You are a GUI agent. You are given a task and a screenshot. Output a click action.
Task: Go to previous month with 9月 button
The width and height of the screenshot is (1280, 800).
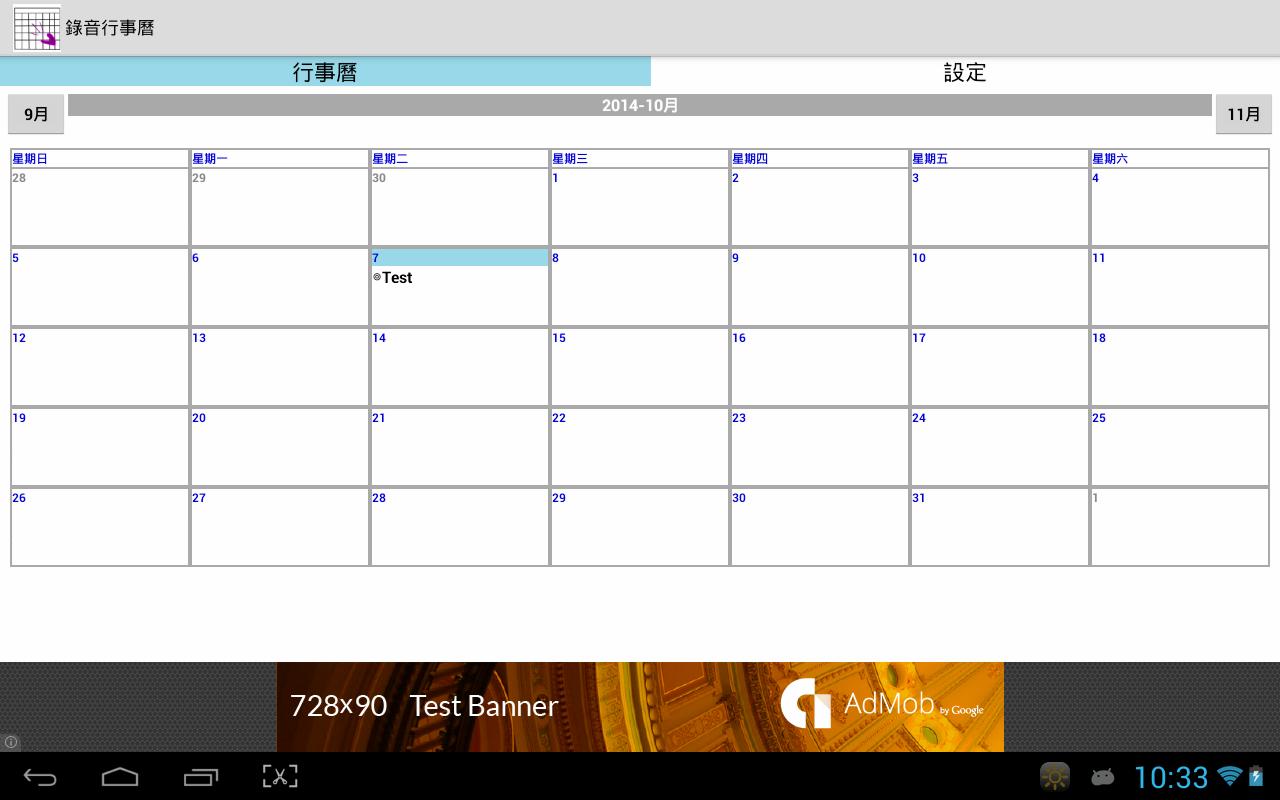click(x=35, y=114)
